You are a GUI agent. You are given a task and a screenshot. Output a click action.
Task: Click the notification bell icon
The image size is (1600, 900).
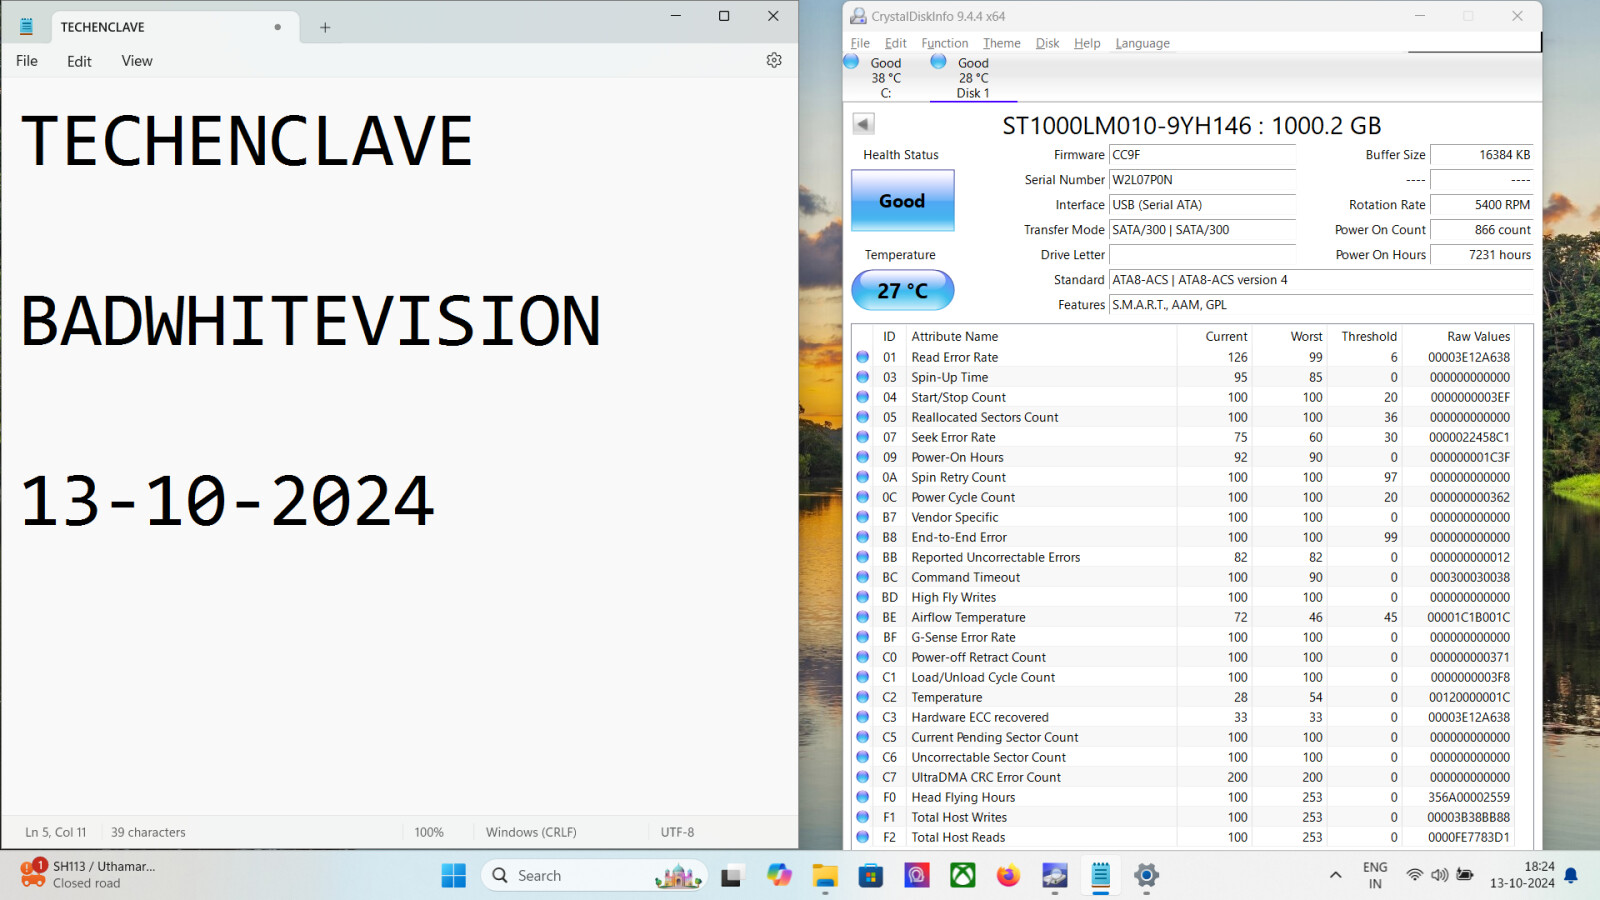1571,876
